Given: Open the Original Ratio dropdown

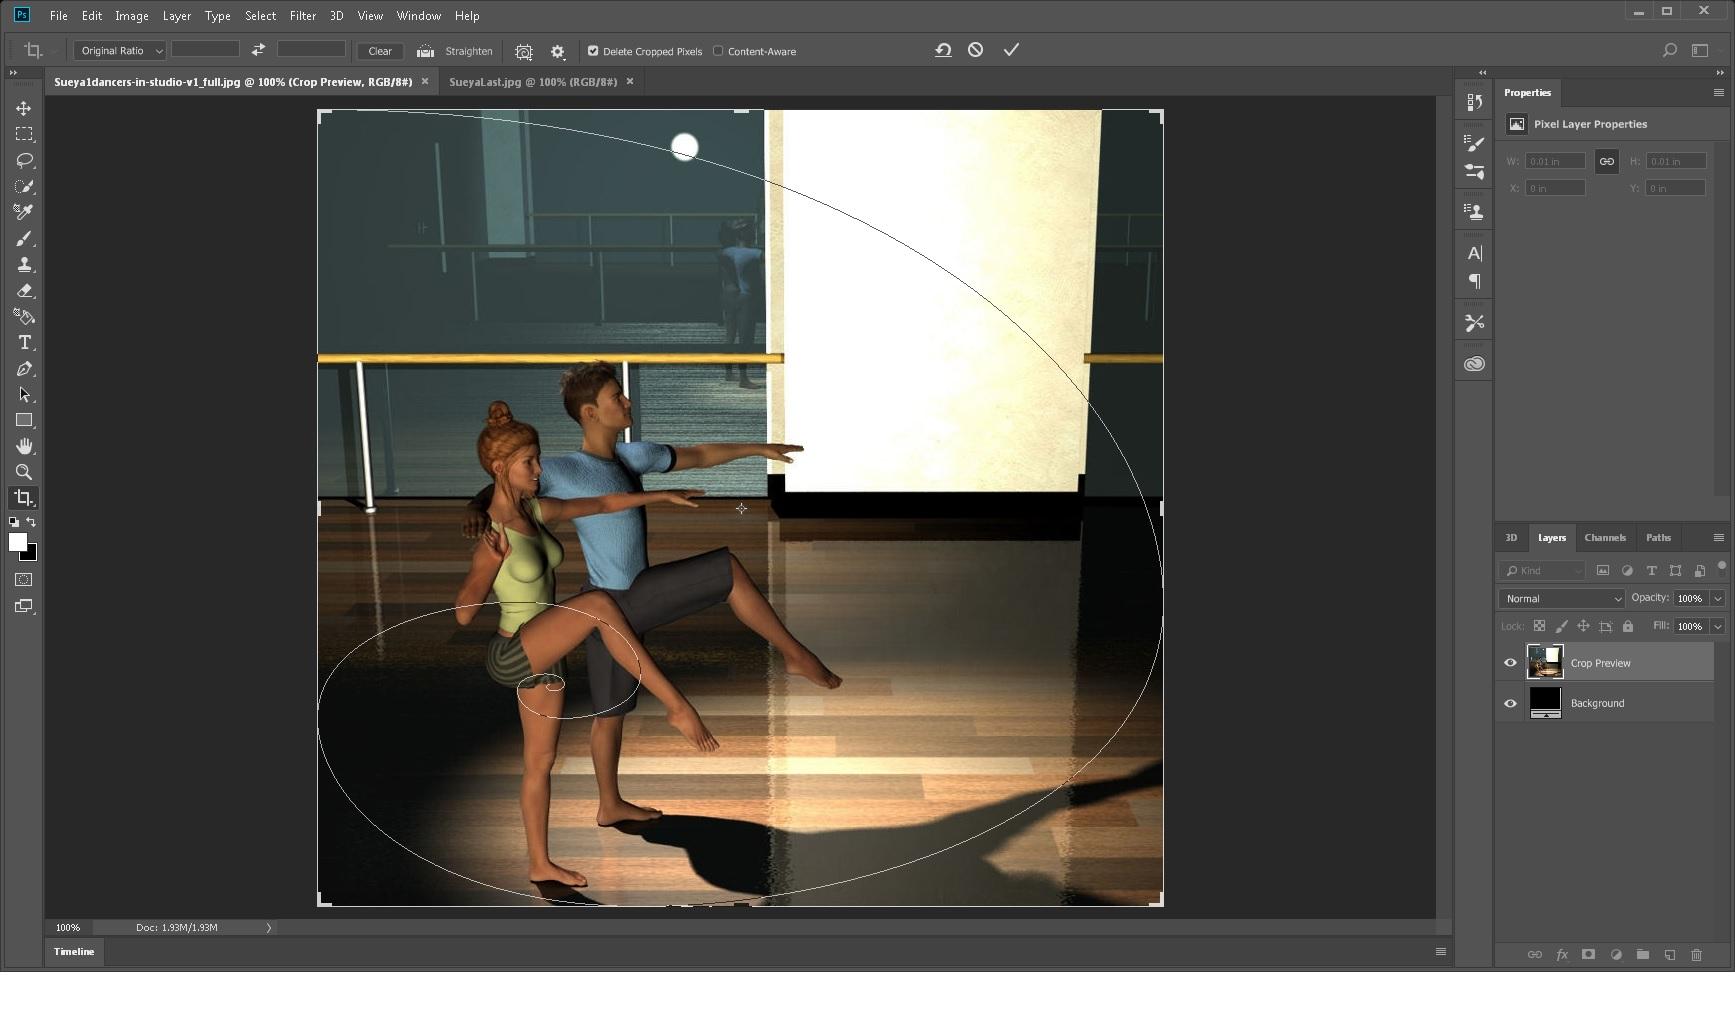Looking at the screenshot, I should (x=119, y=51).
